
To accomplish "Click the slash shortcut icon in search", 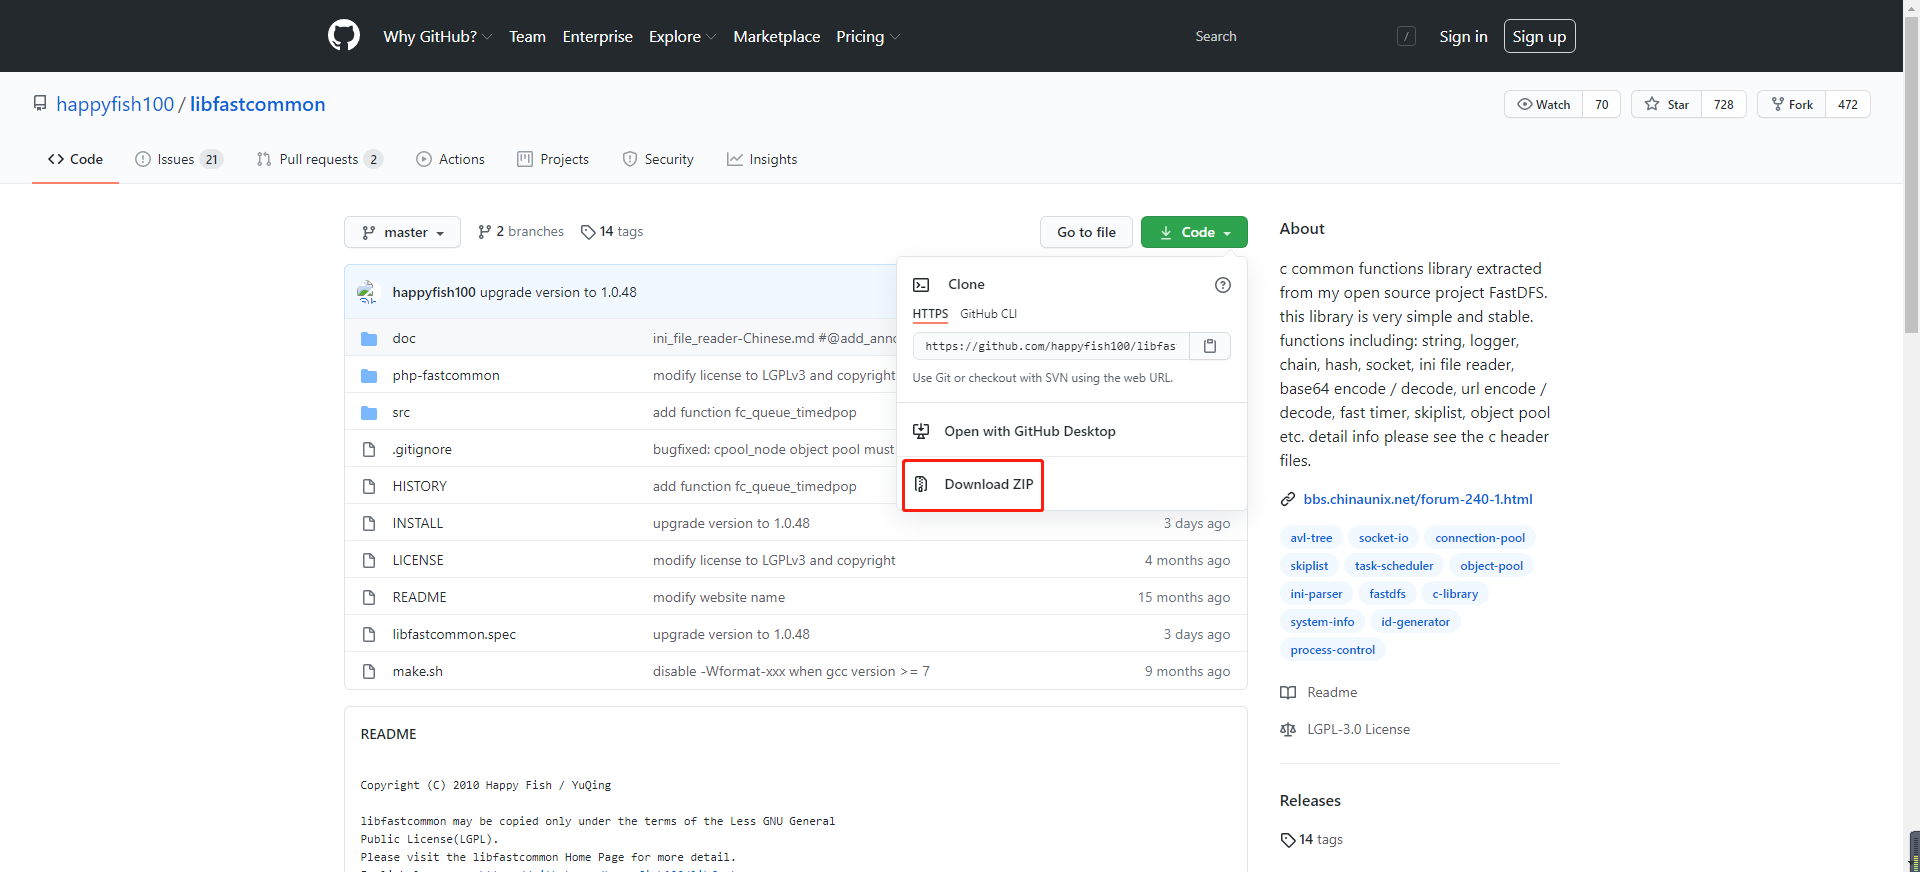I will coord(1406,36).
